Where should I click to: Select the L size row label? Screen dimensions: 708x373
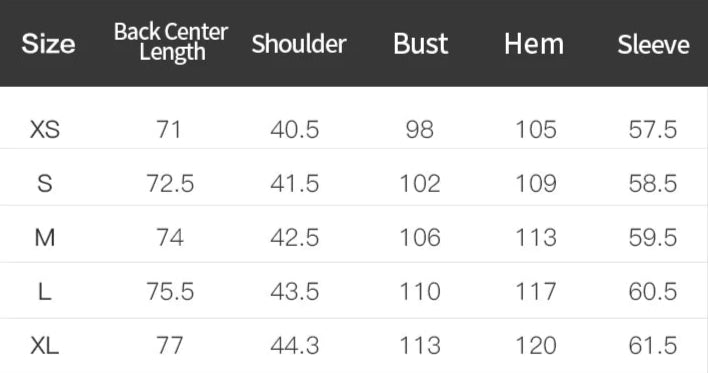pyautogui.click(x=45, y=291)
